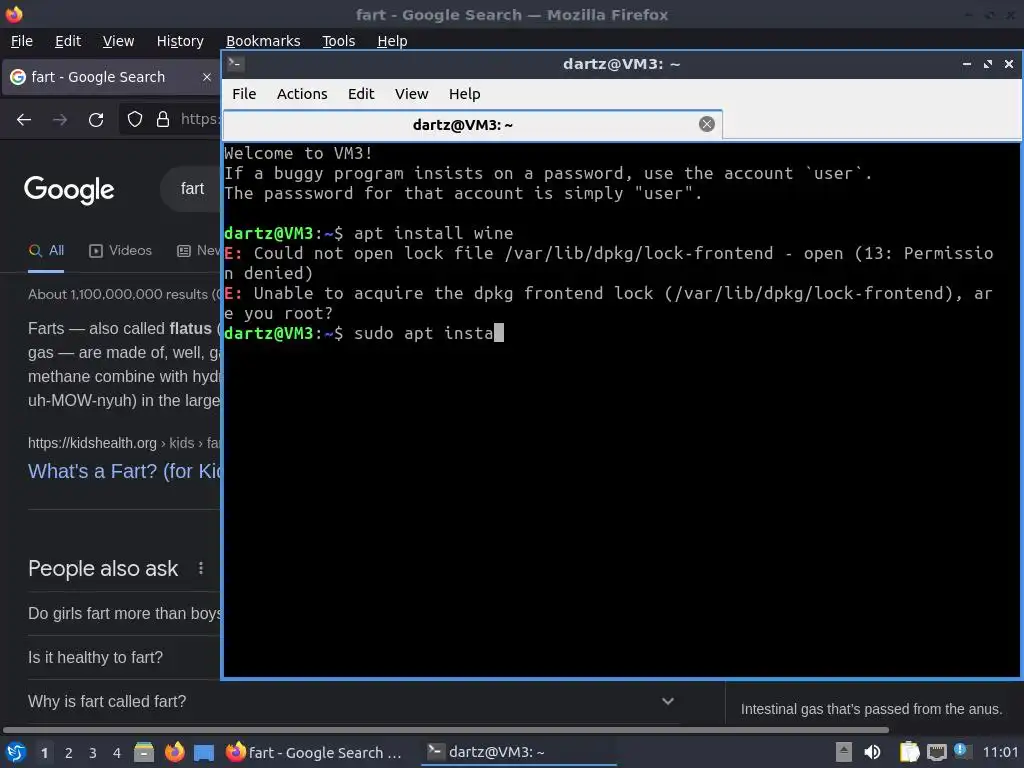This screenshot has width=1024, height=768.
Task: Select the dartz@VM3 terminal tab
Action: click(473, 125)
